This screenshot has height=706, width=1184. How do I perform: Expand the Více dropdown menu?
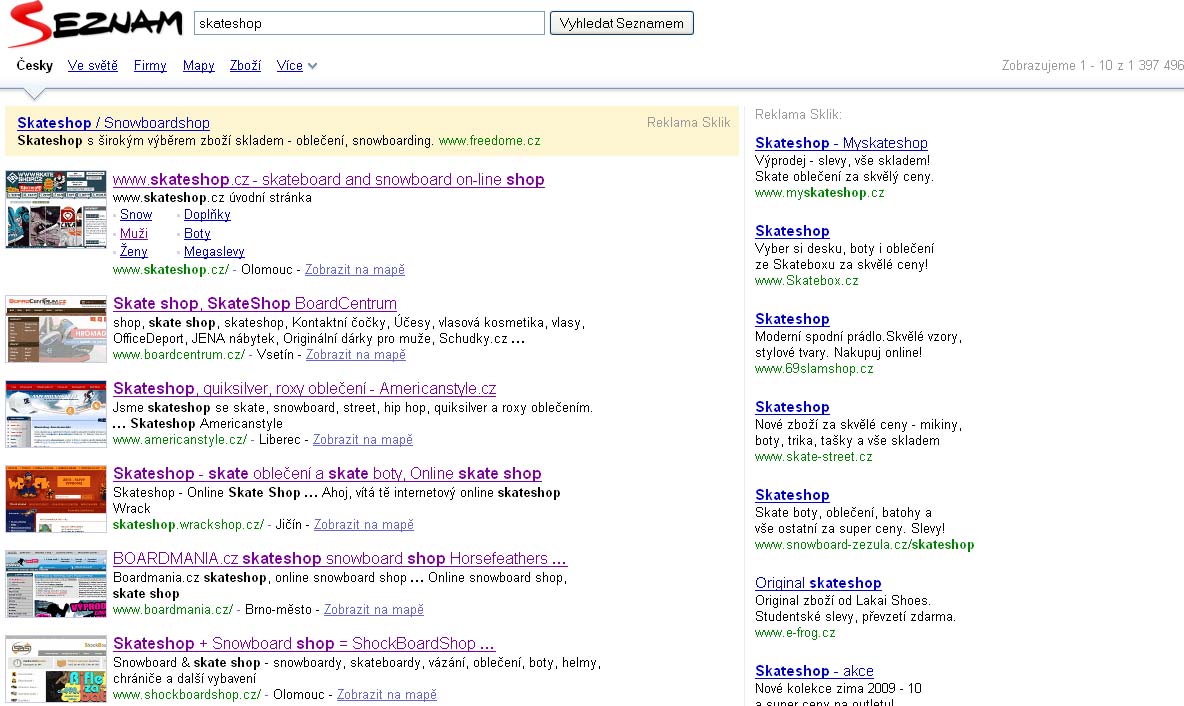[297, 66]
